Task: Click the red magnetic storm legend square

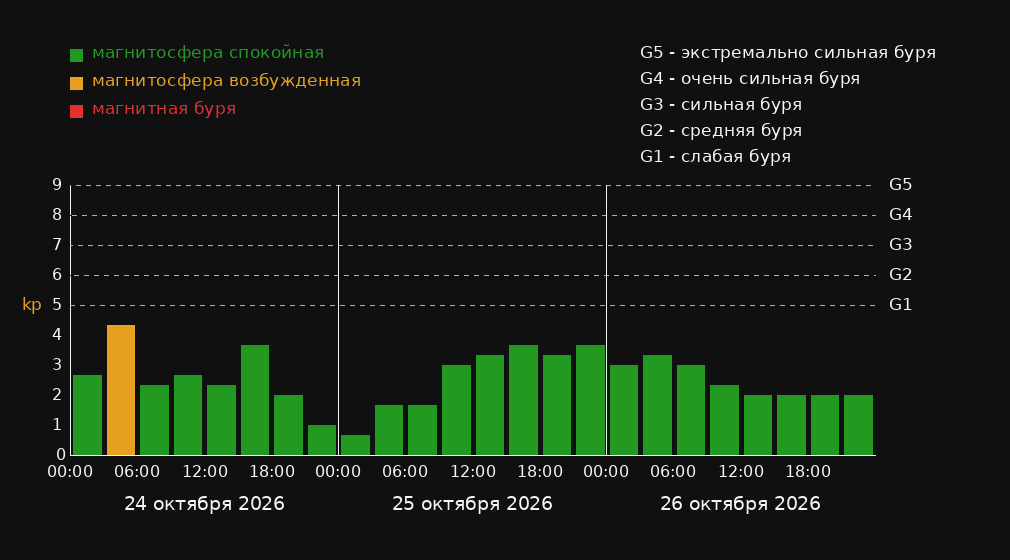Action: 76,111
